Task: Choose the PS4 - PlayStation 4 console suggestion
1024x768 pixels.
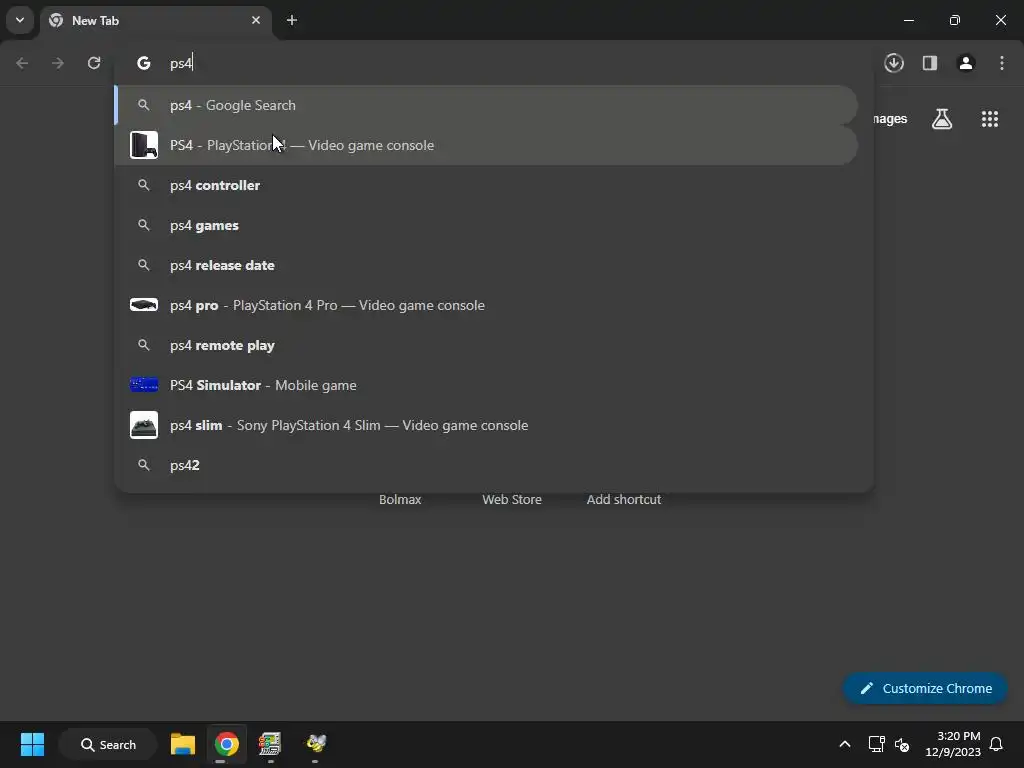Action: coord(486,145)
